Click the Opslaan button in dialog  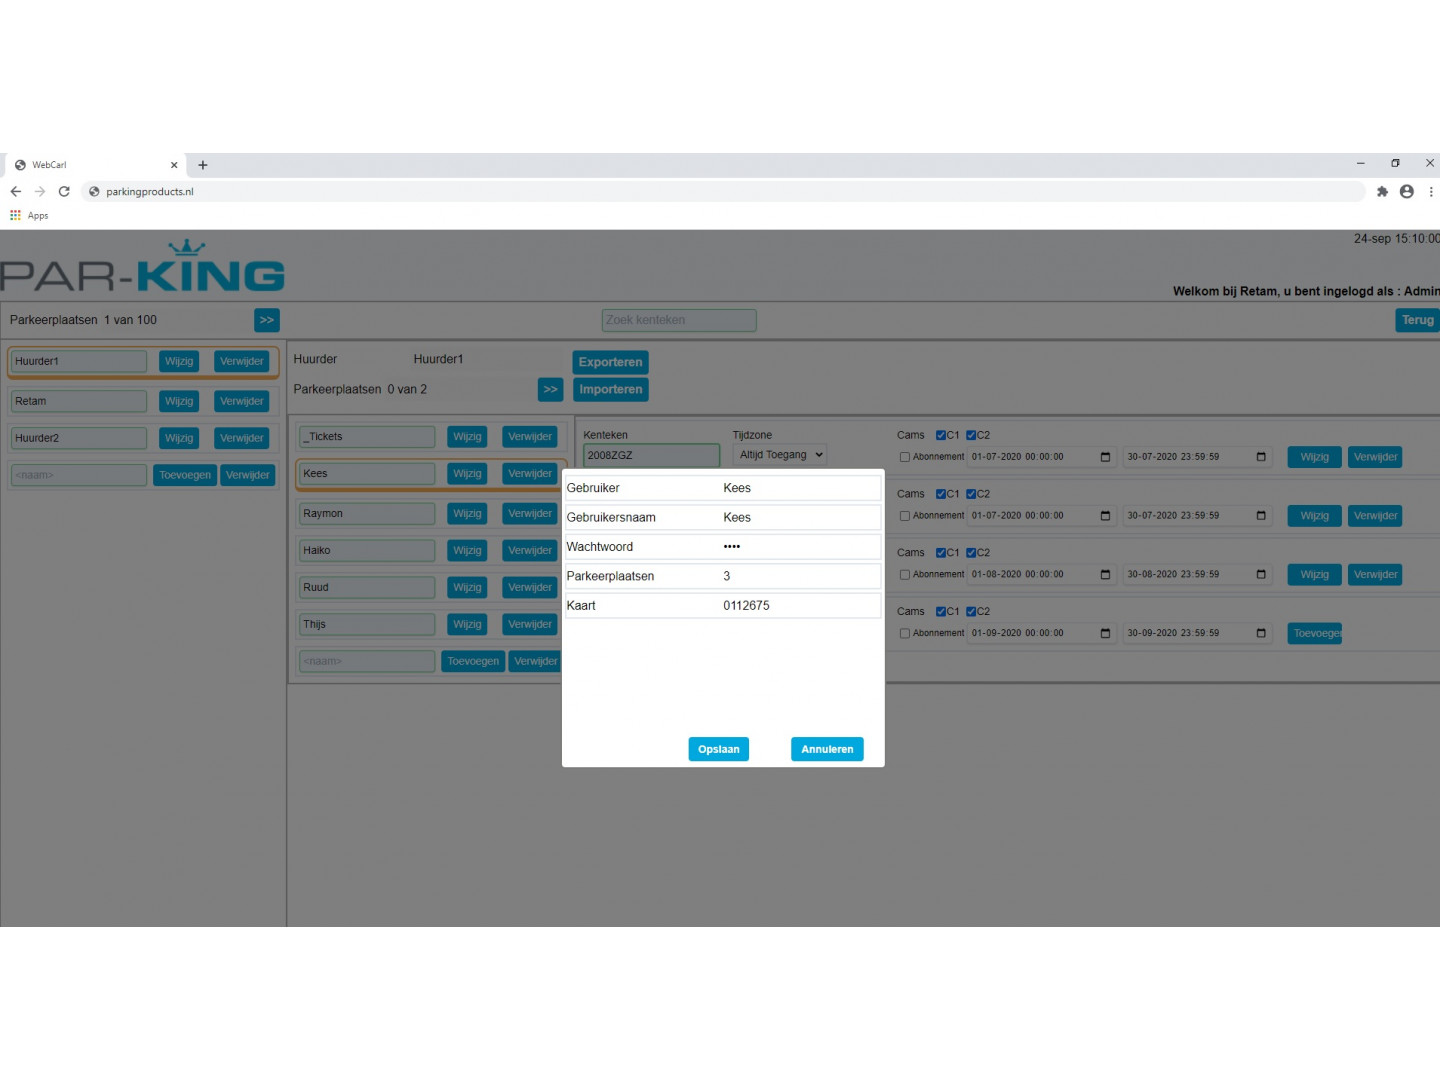[718, 749]
